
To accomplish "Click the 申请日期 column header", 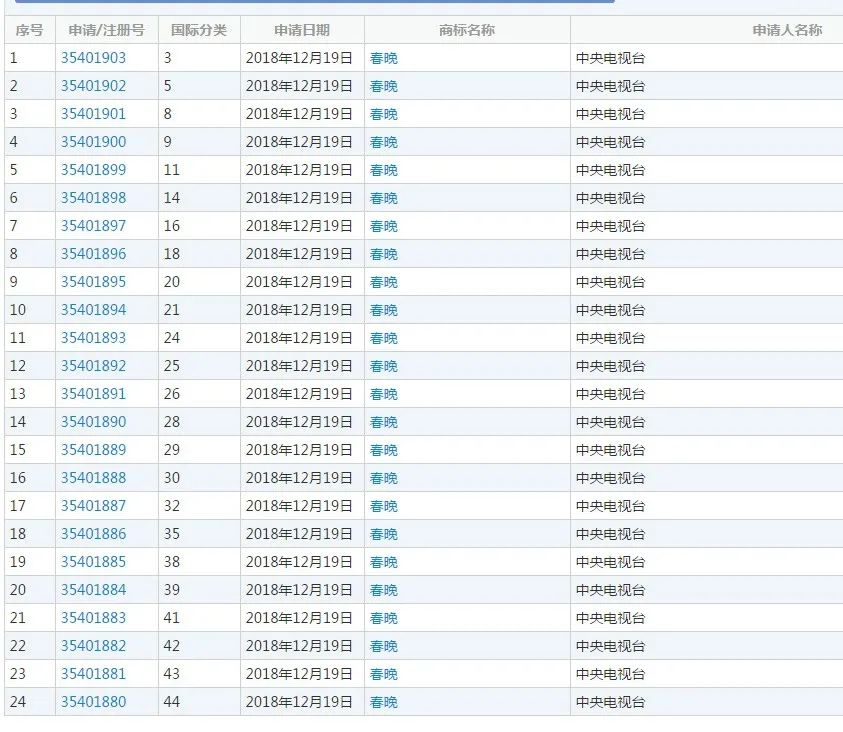I will point(302,30).
